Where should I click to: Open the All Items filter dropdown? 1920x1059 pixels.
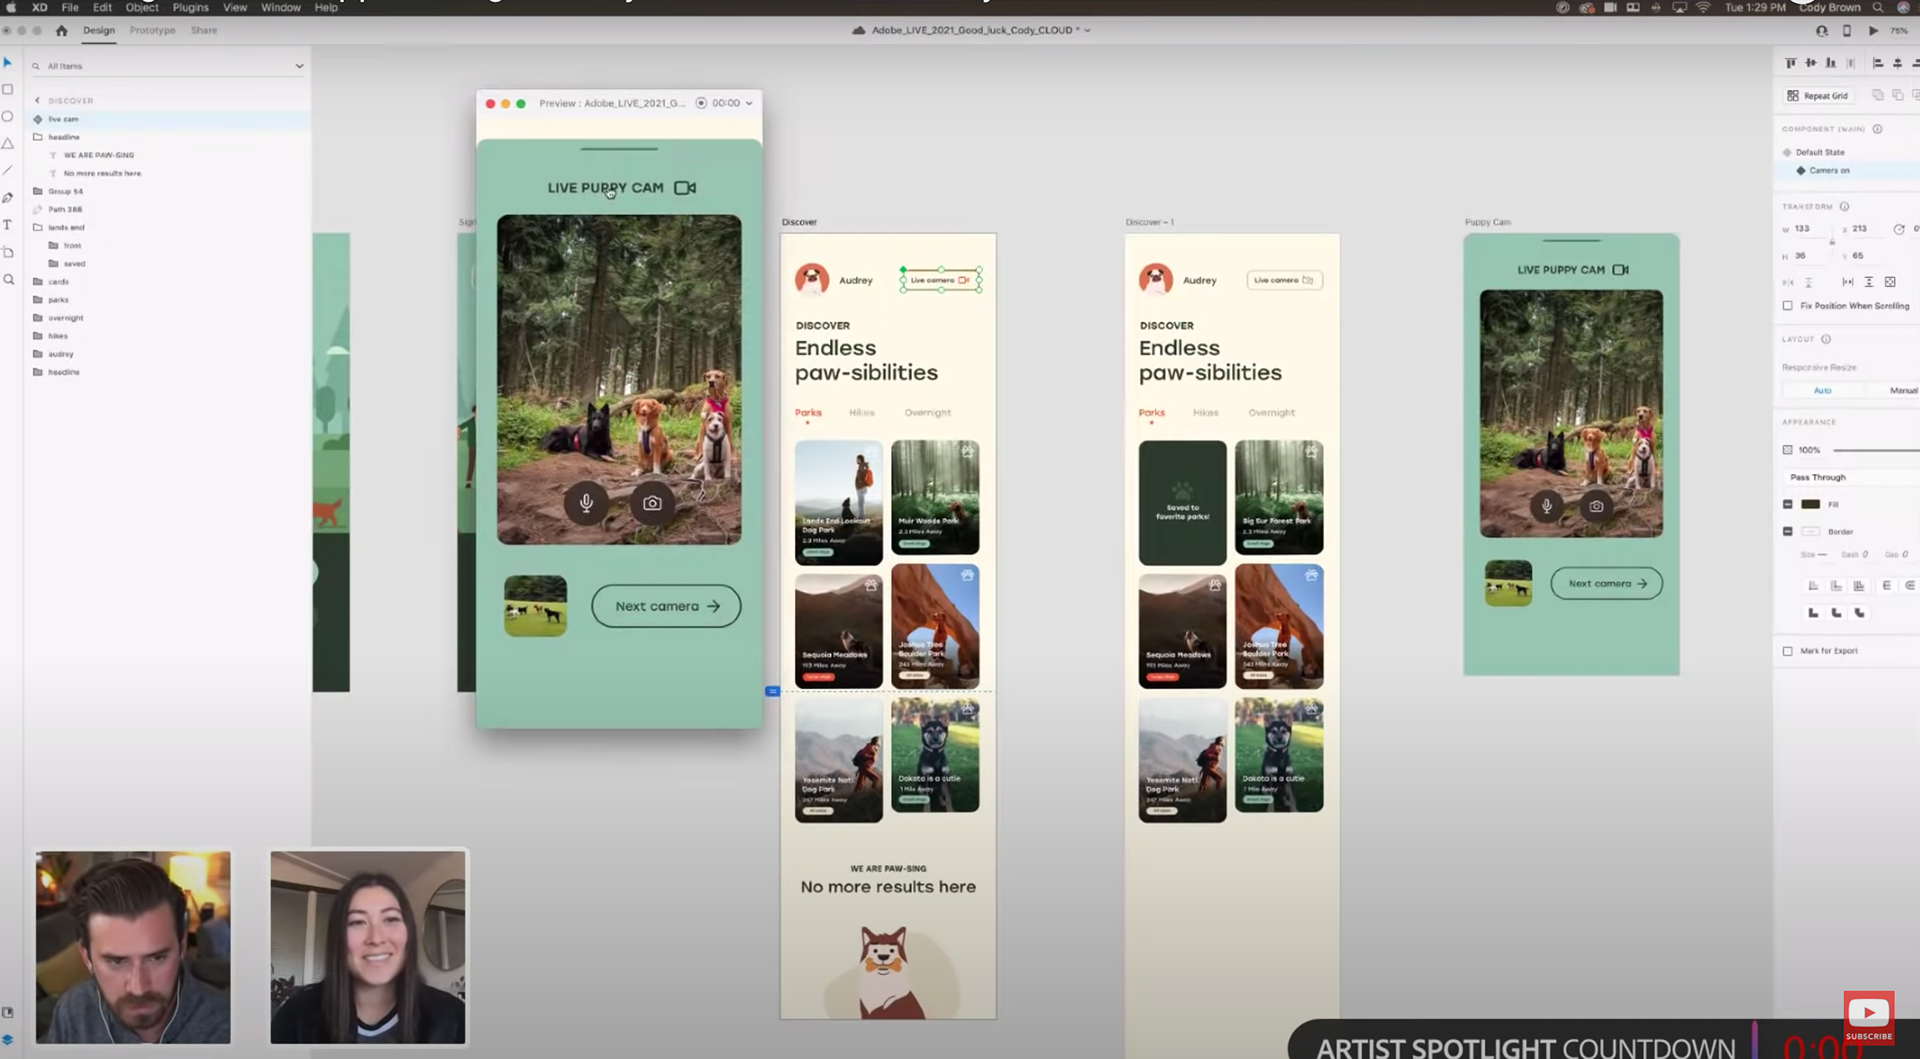(298, 66)
